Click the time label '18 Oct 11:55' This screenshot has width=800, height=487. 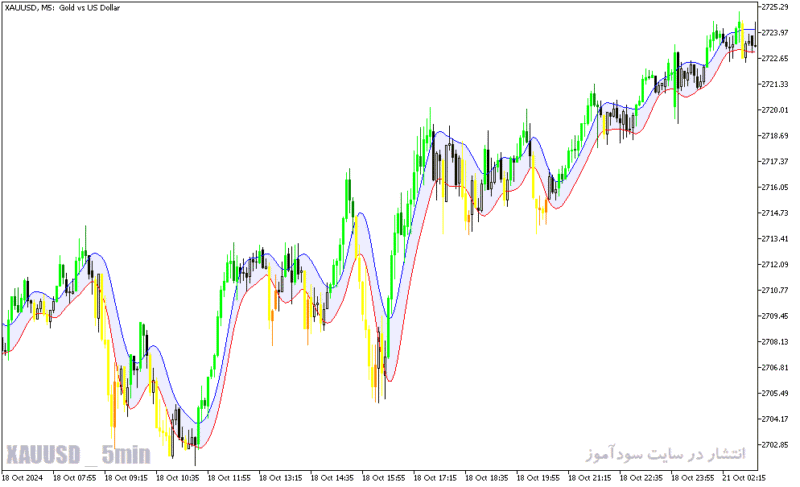pyautogui.click(x=229, y=478)
